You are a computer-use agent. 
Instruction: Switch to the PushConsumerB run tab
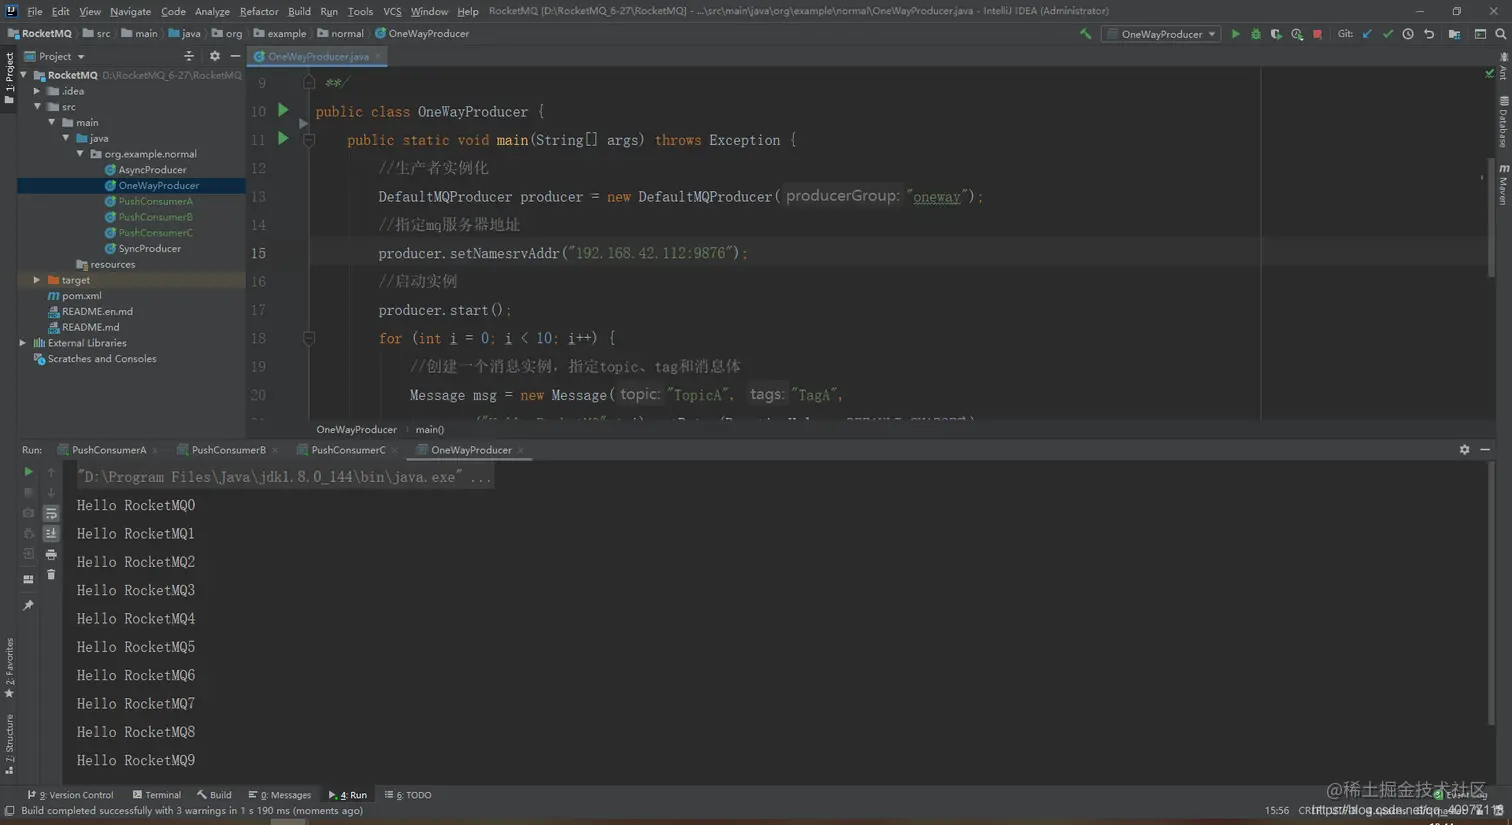click(229, 450)
